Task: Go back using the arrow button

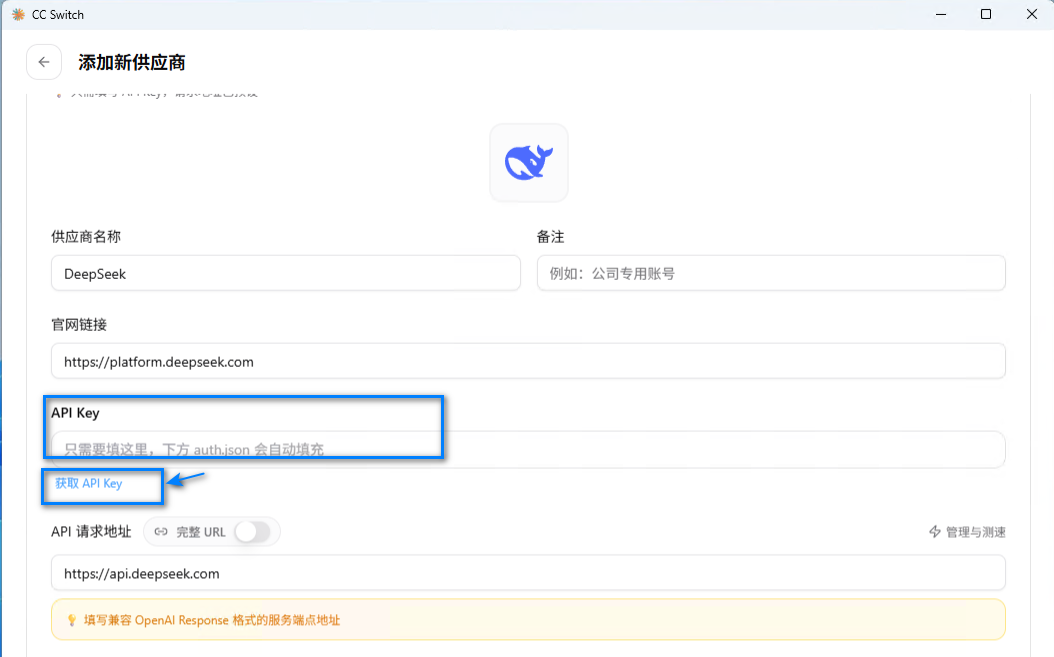Action: pyautogui.click(x=44, y=62)
